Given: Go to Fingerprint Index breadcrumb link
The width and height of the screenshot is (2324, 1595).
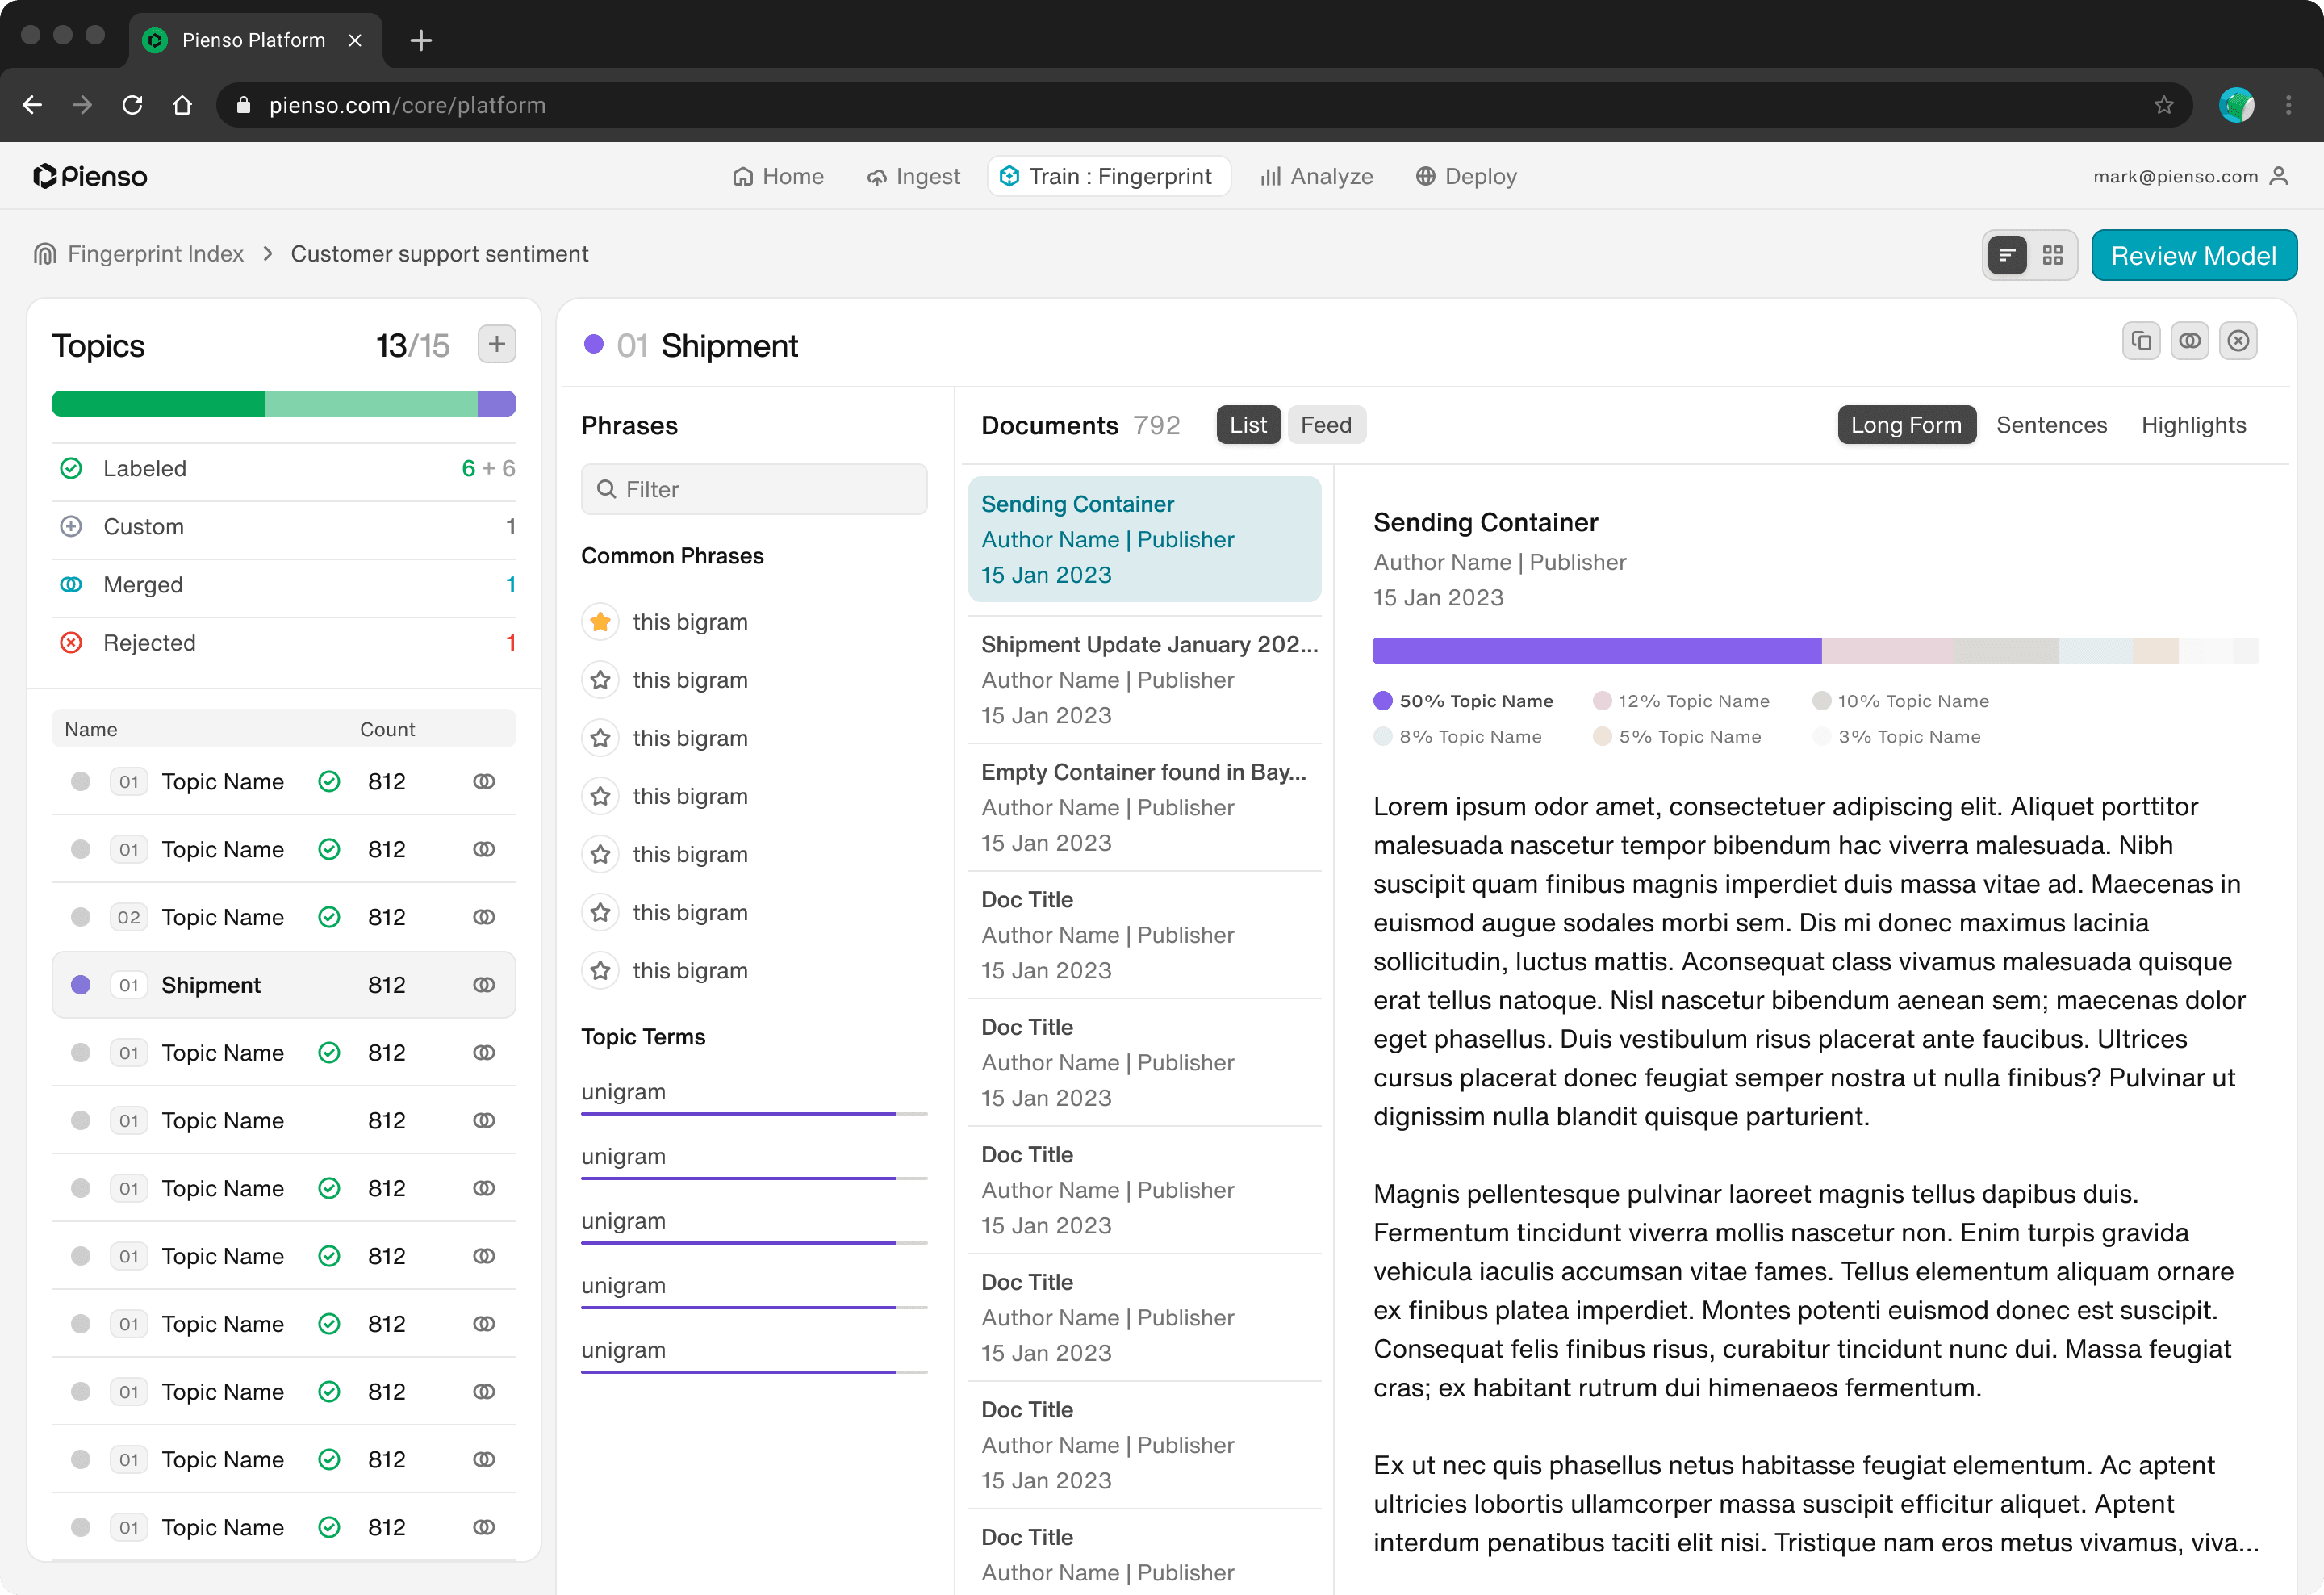Looking at the screenshot, I should (x=155, y=254).
